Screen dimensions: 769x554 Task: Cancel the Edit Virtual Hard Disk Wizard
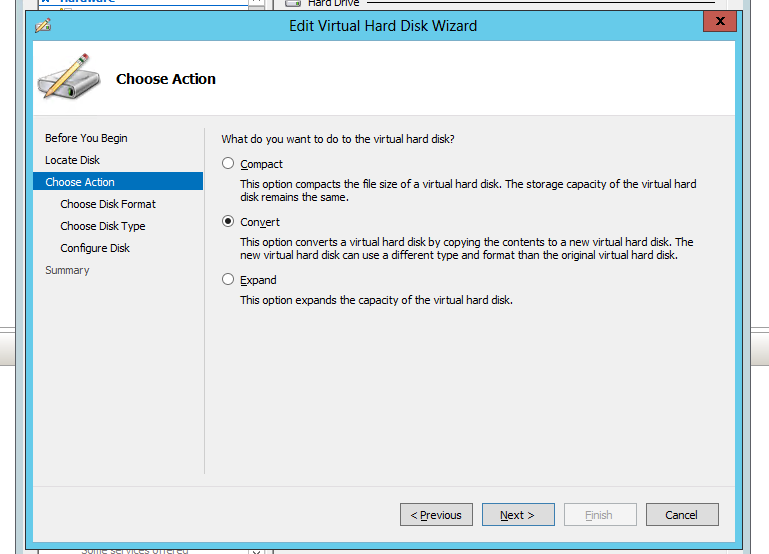(681, 515)
